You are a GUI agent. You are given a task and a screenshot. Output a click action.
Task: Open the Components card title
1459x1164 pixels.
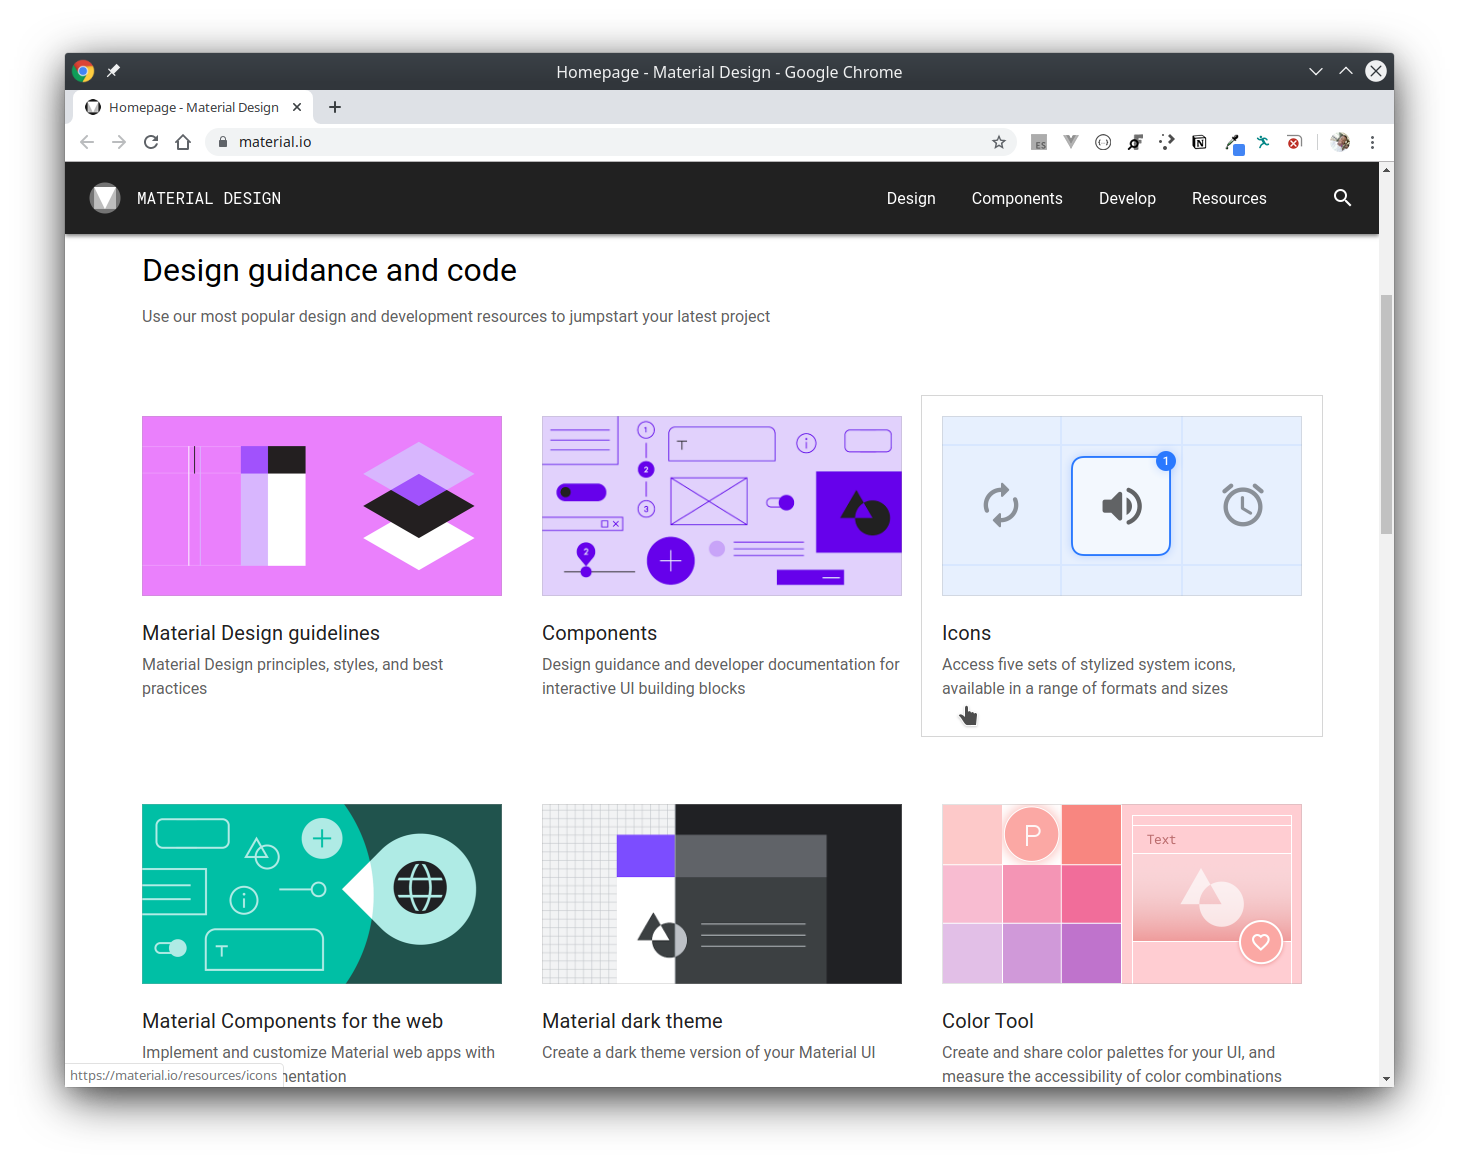tap(599, 633)
